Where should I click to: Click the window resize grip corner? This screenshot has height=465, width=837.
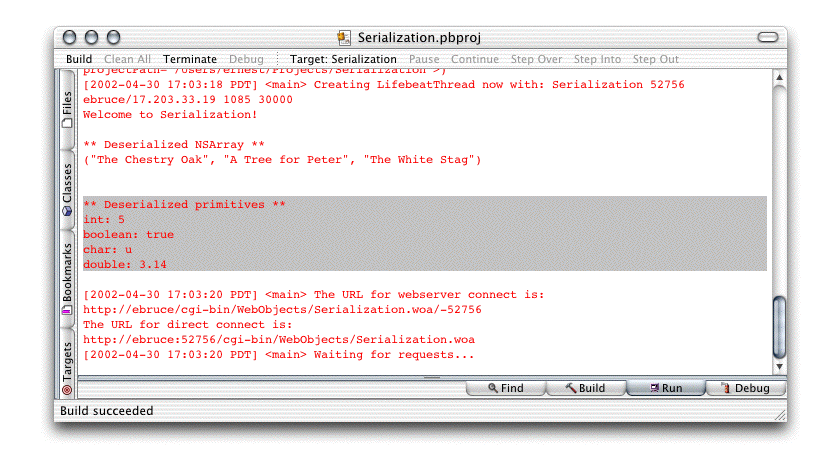pyautogui.click(x=780, y=415)
